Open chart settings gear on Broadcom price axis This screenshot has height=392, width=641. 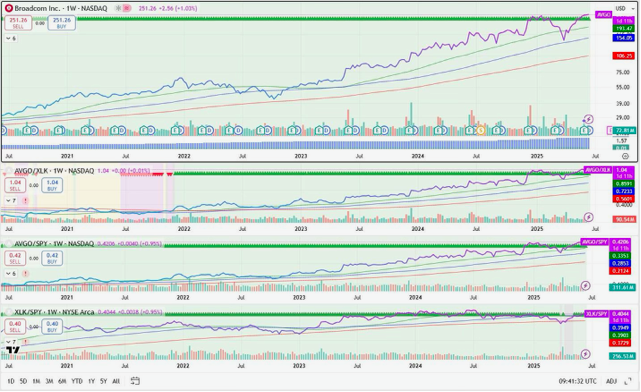[625, 156]
